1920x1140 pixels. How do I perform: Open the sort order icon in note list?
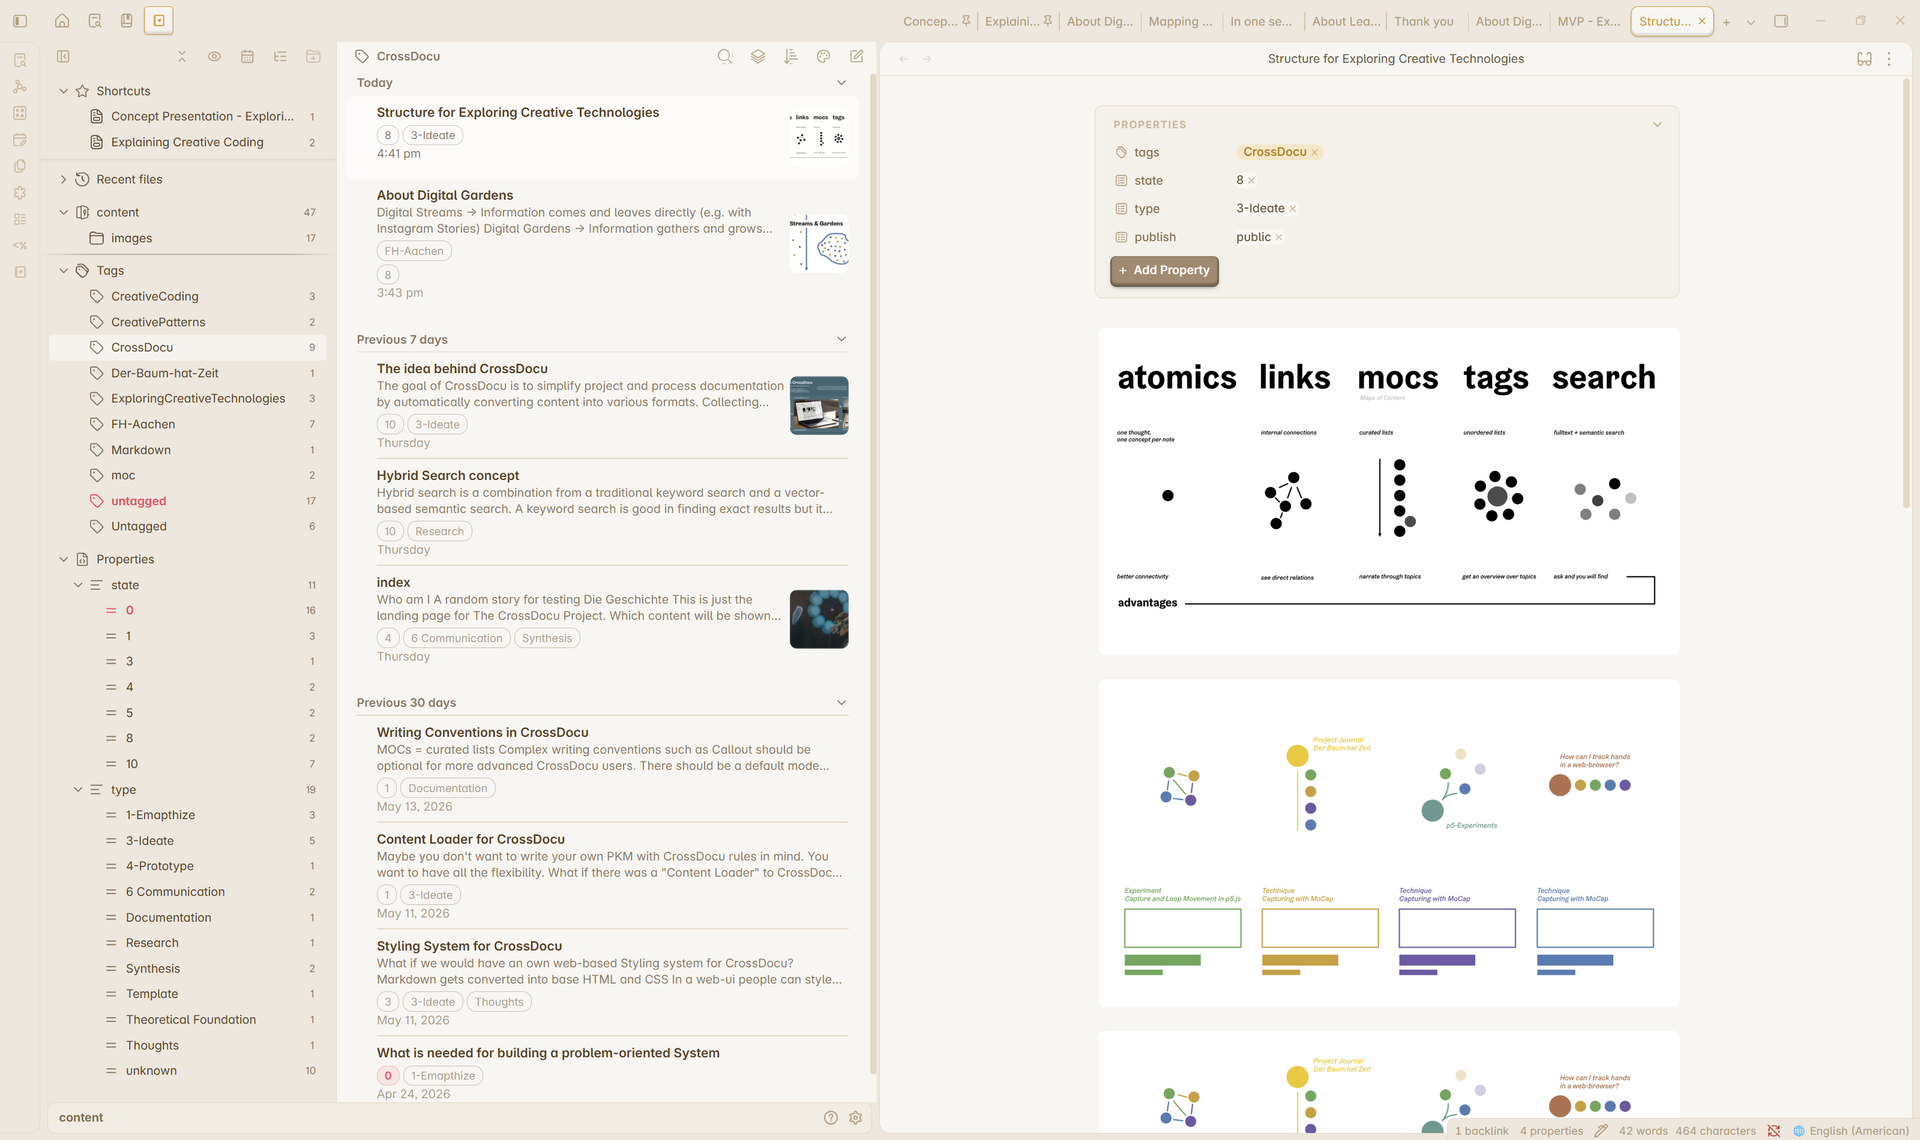791,57
